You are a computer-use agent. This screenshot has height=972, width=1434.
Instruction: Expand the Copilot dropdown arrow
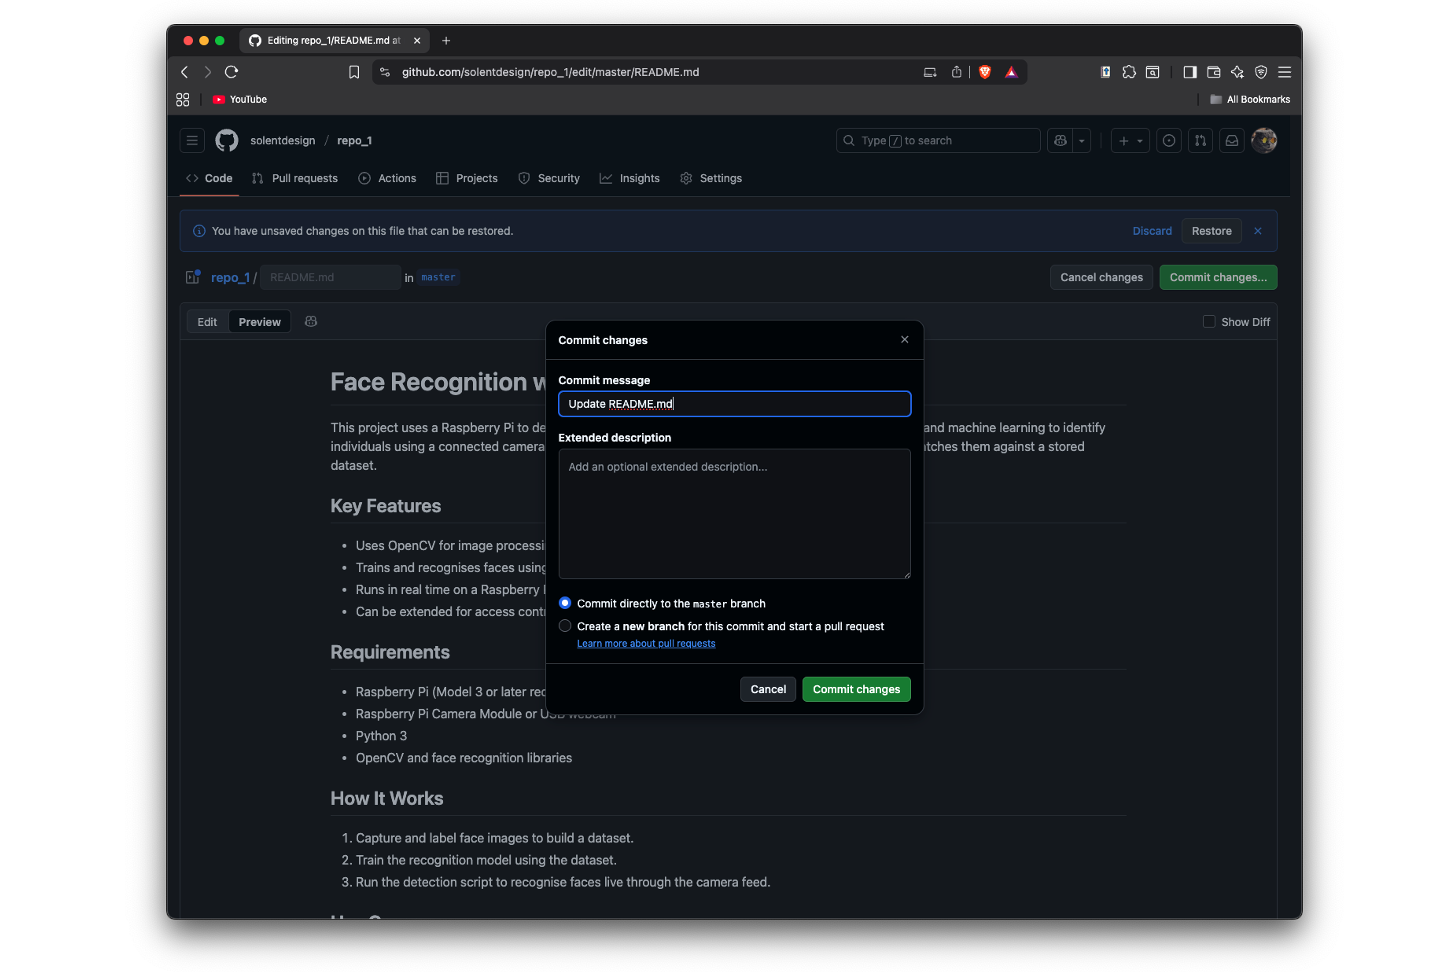pyautogui.click(x=1082, y=141)
